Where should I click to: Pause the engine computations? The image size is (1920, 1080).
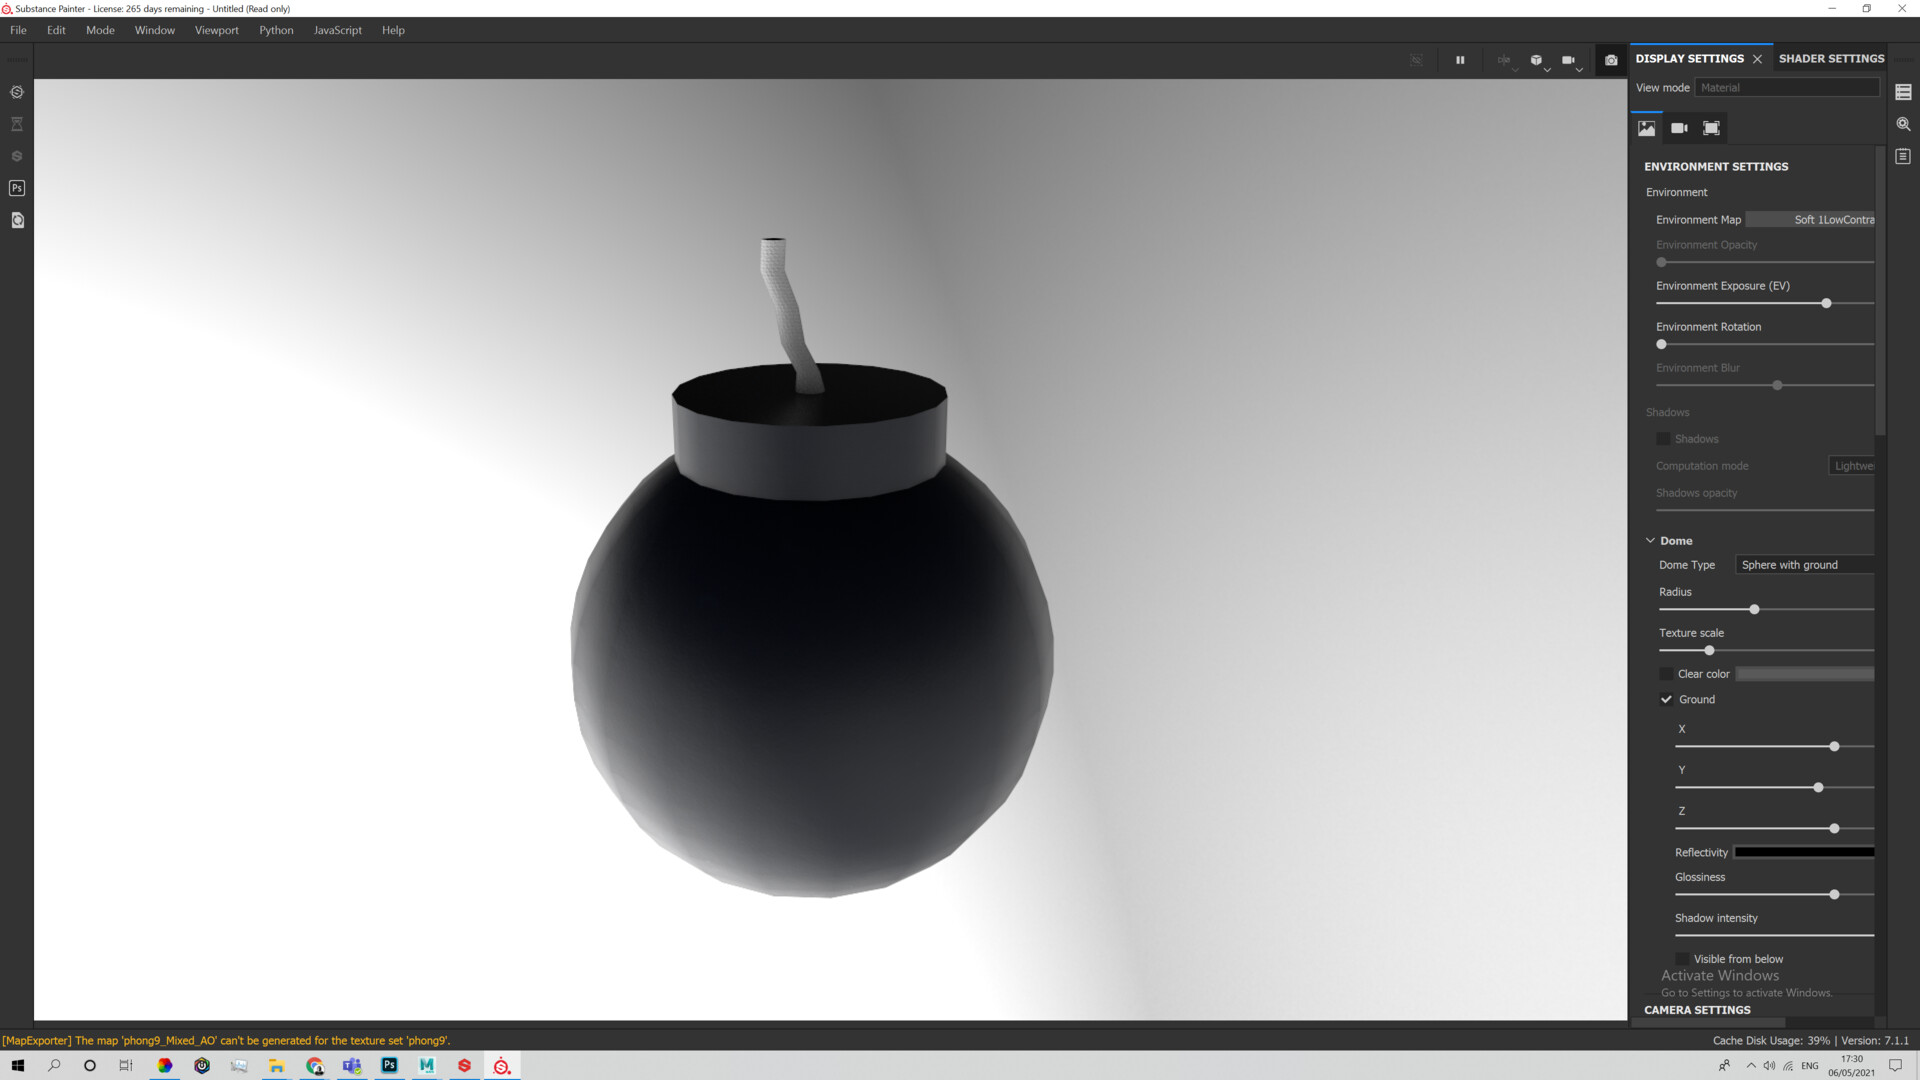click(x=1459, y=60)
